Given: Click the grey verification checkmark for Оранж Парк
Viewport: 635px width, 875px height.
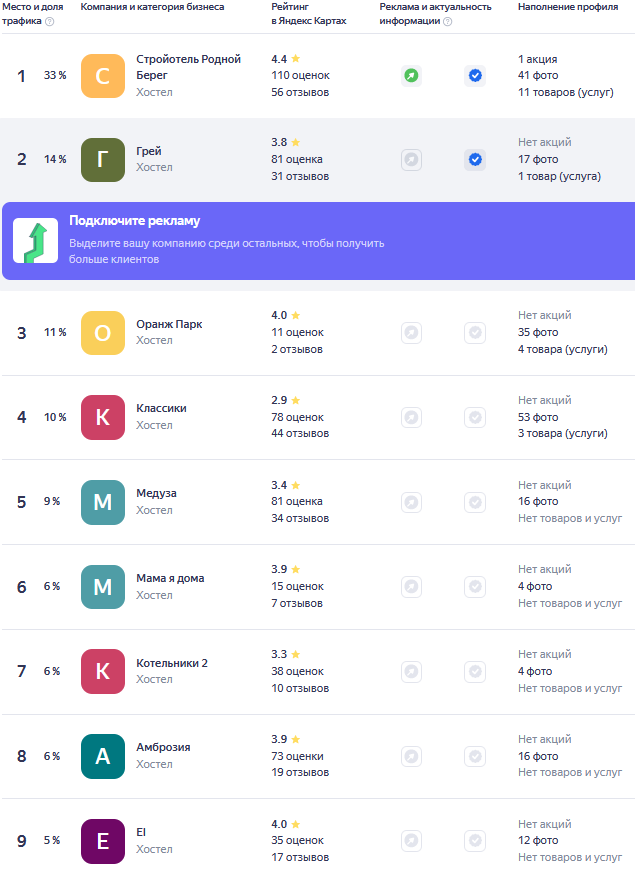Looking at the screenshot, I should point(475,333).
